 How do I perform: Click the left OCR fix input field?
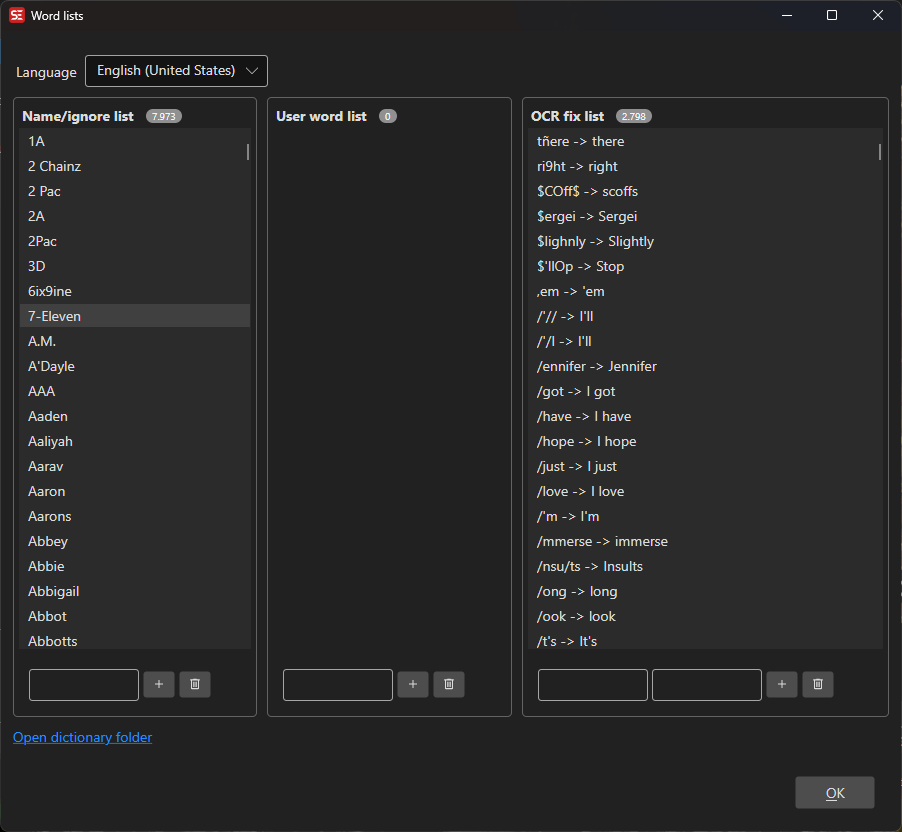click(x=592, y=684)
